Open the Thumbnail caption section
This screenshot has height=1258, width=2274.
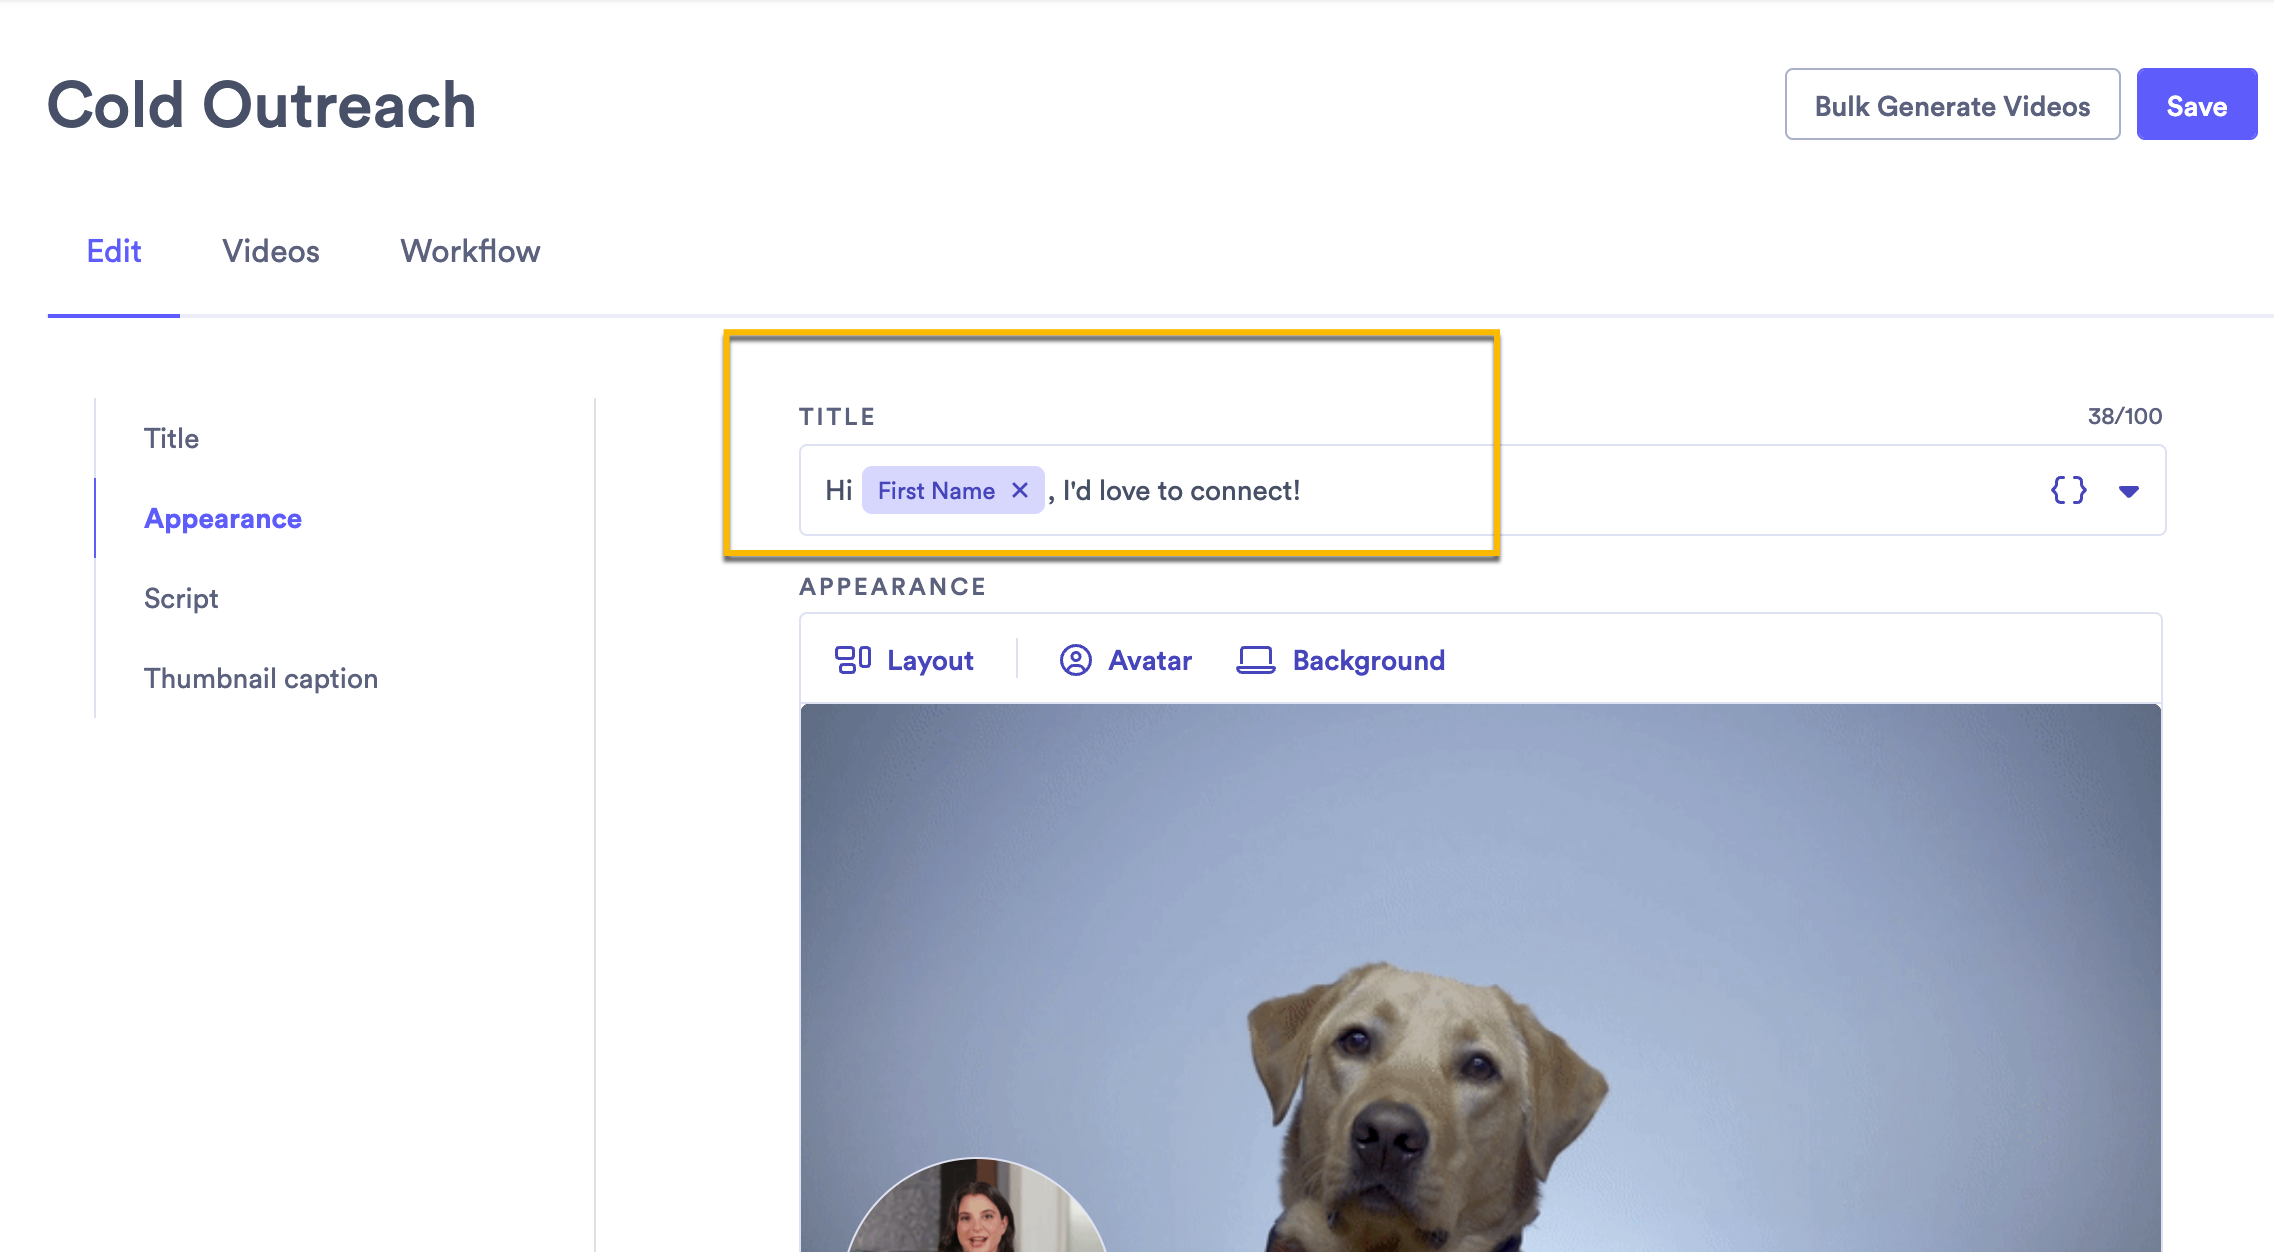coord(261,678)
